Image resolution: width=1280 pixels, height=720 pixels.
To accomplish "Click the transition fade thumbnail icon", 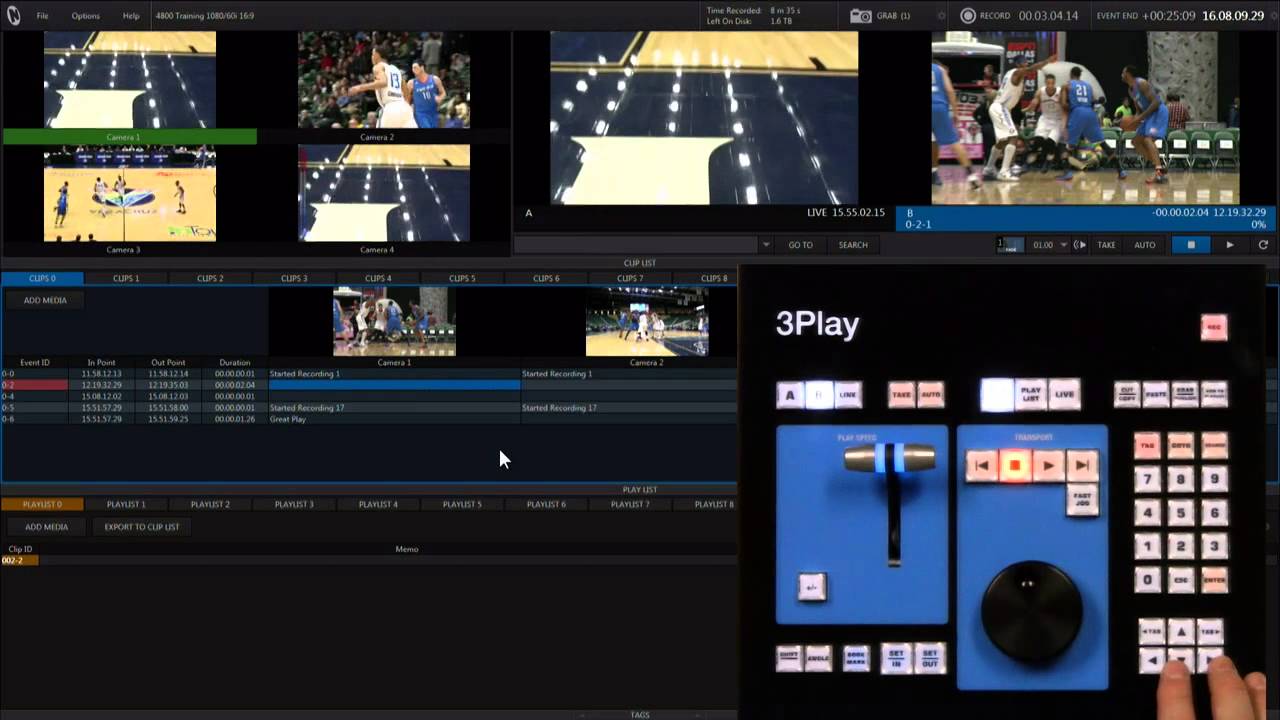I will click(1012, 245).
